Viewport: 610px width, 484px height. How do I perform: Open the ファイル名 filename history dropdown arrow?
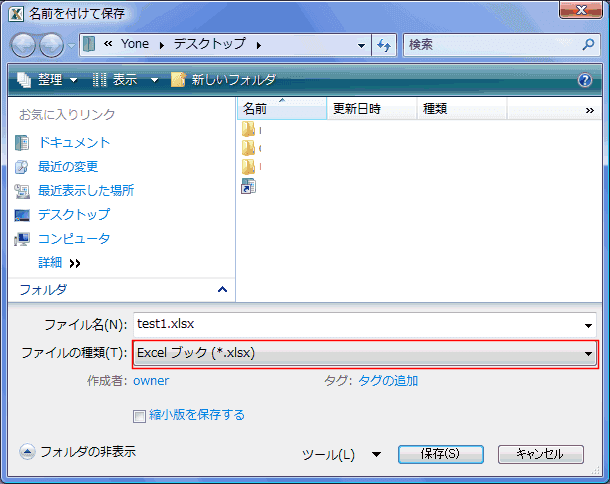coord(588,325)
